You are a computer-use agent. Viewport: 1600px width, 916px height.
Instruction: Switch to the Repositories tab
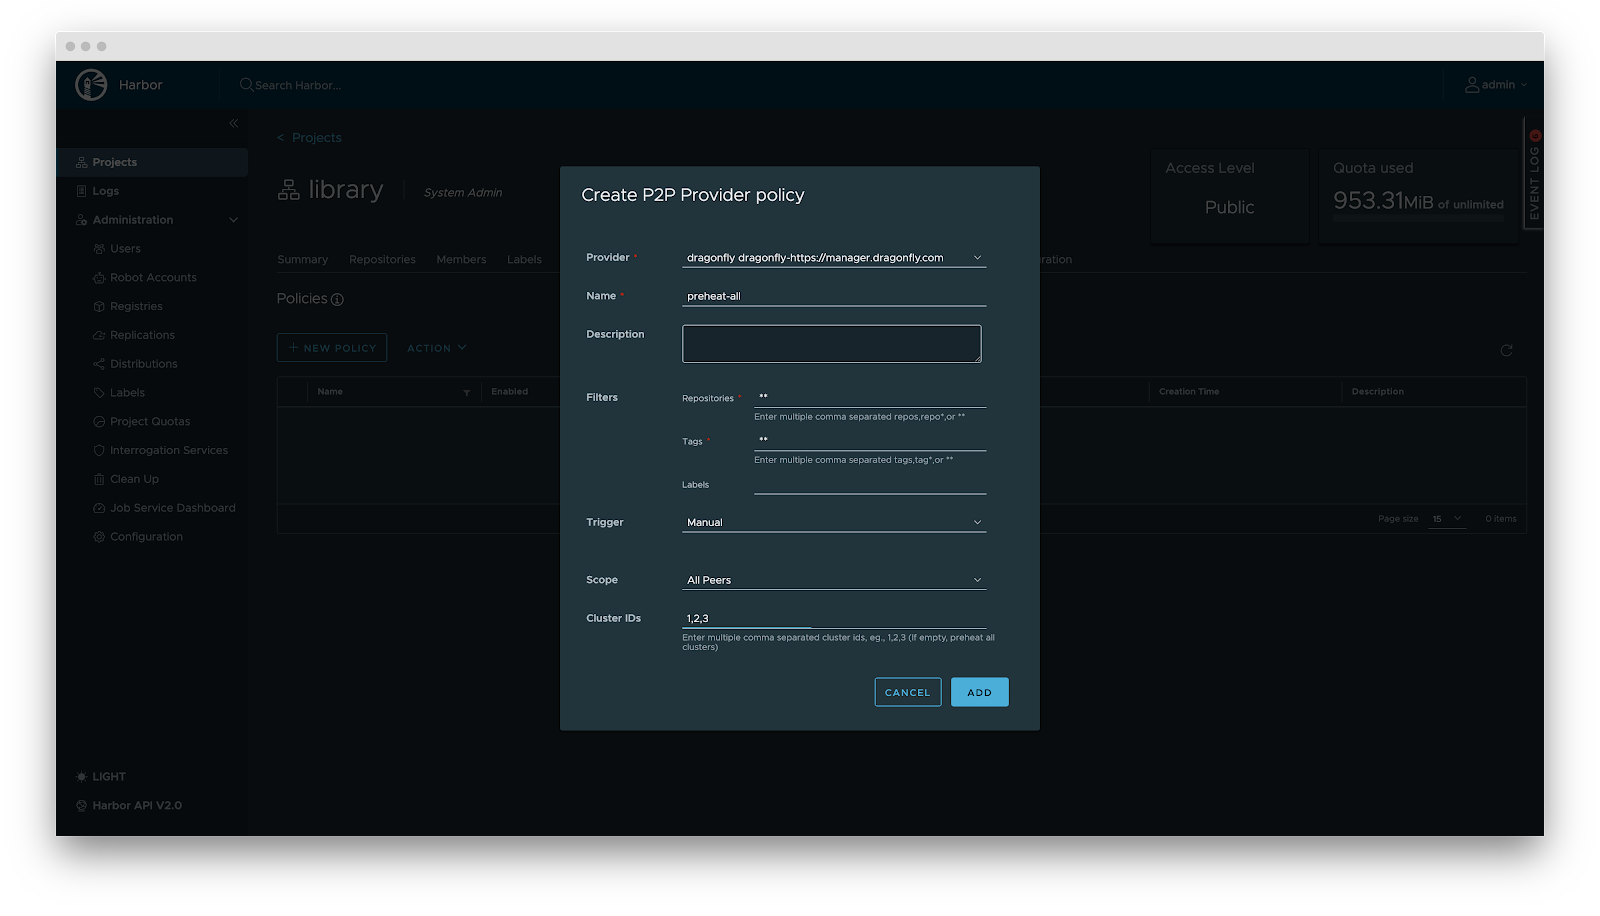pyautogui.click(x=382, y=260)
